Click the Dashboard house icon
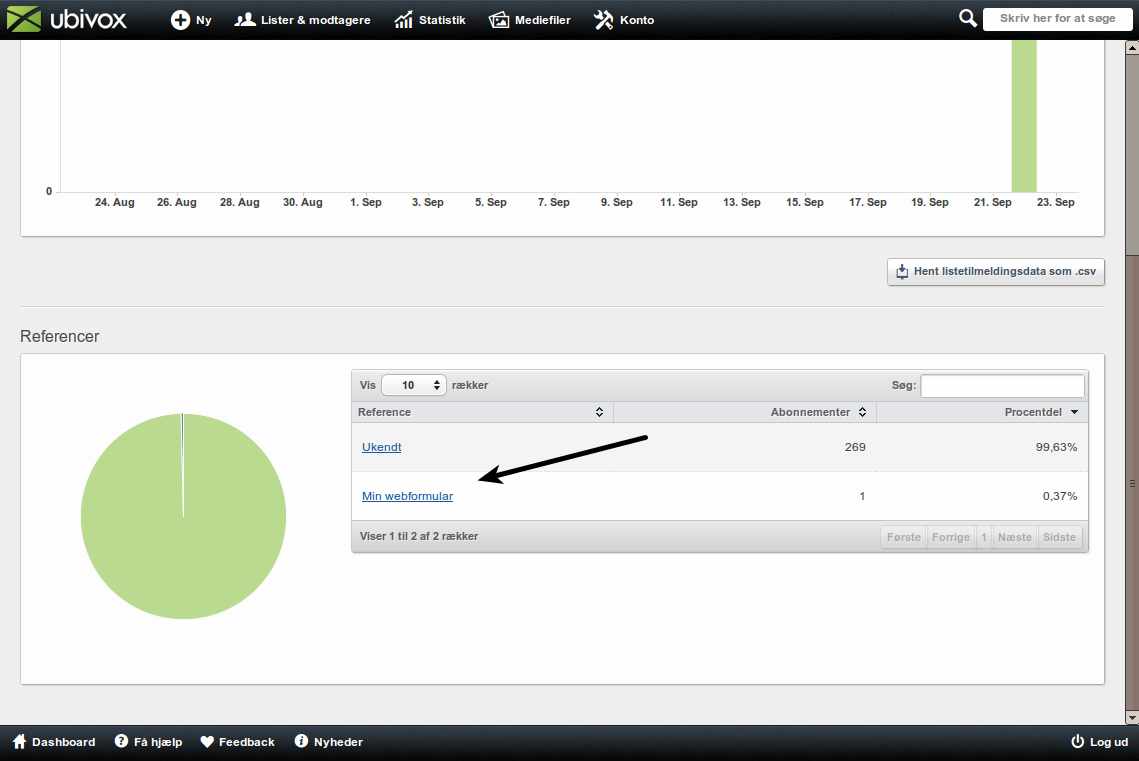Viewport: 1139px width, 761px height. 20,741
